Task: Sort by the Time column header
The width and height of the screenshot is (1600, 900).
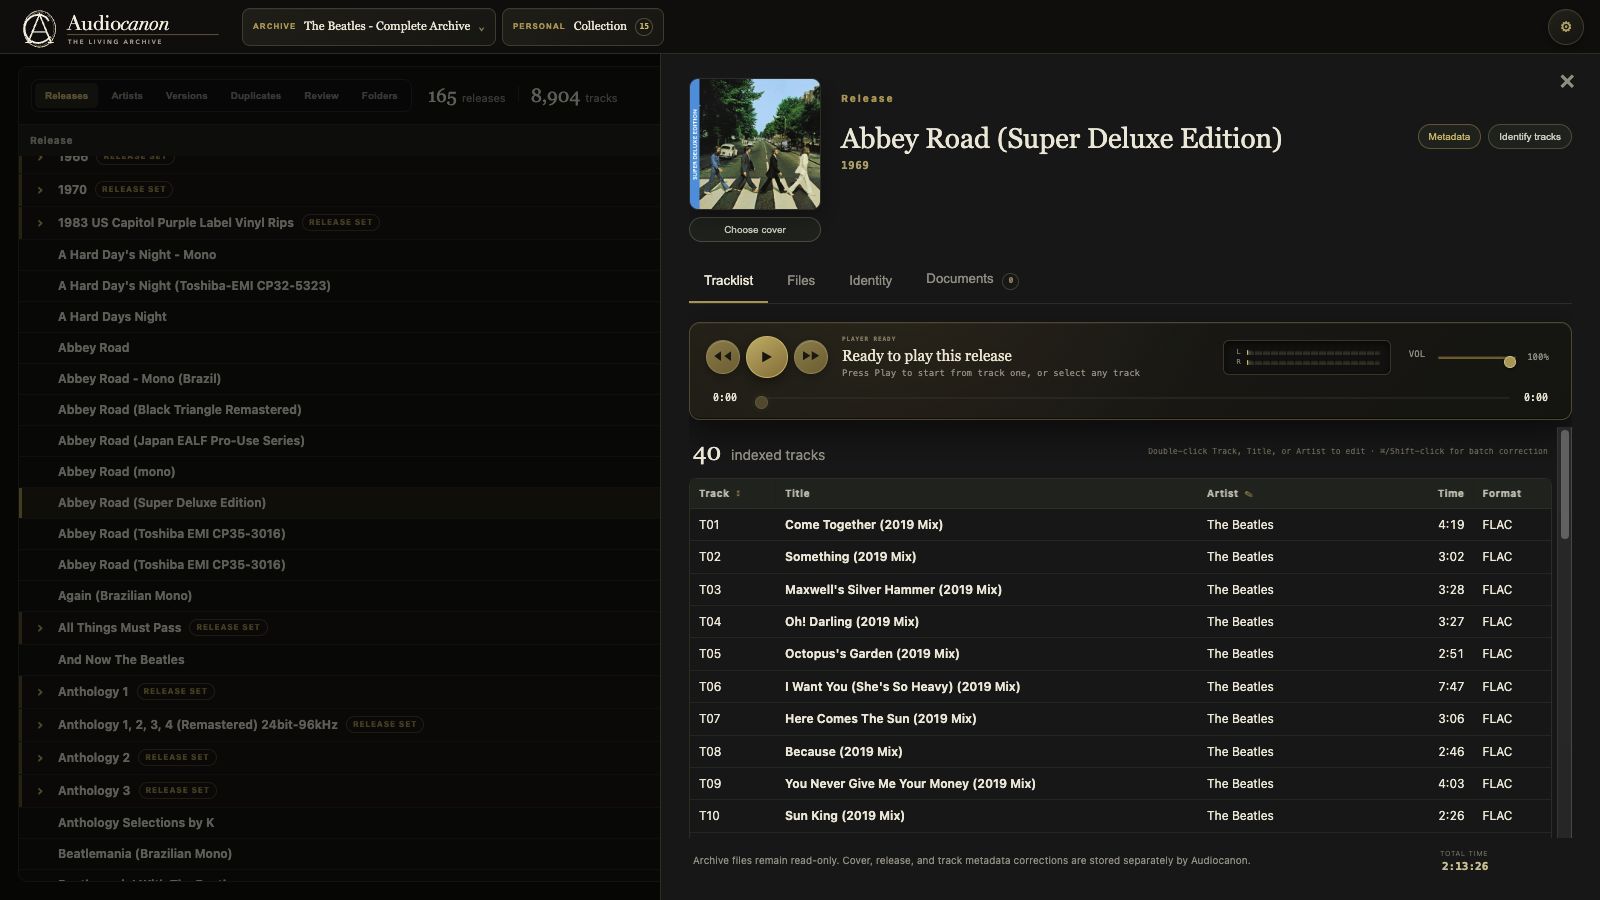Action: (1451, 494)
